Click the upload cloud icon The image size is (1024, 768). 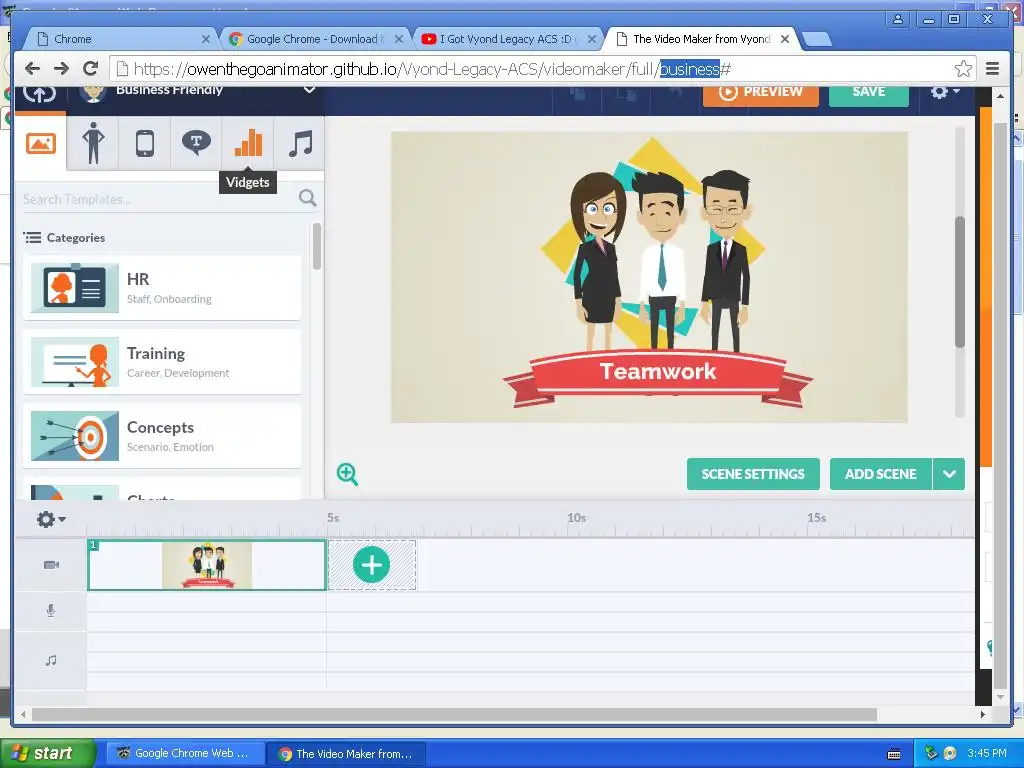point(39,94)
